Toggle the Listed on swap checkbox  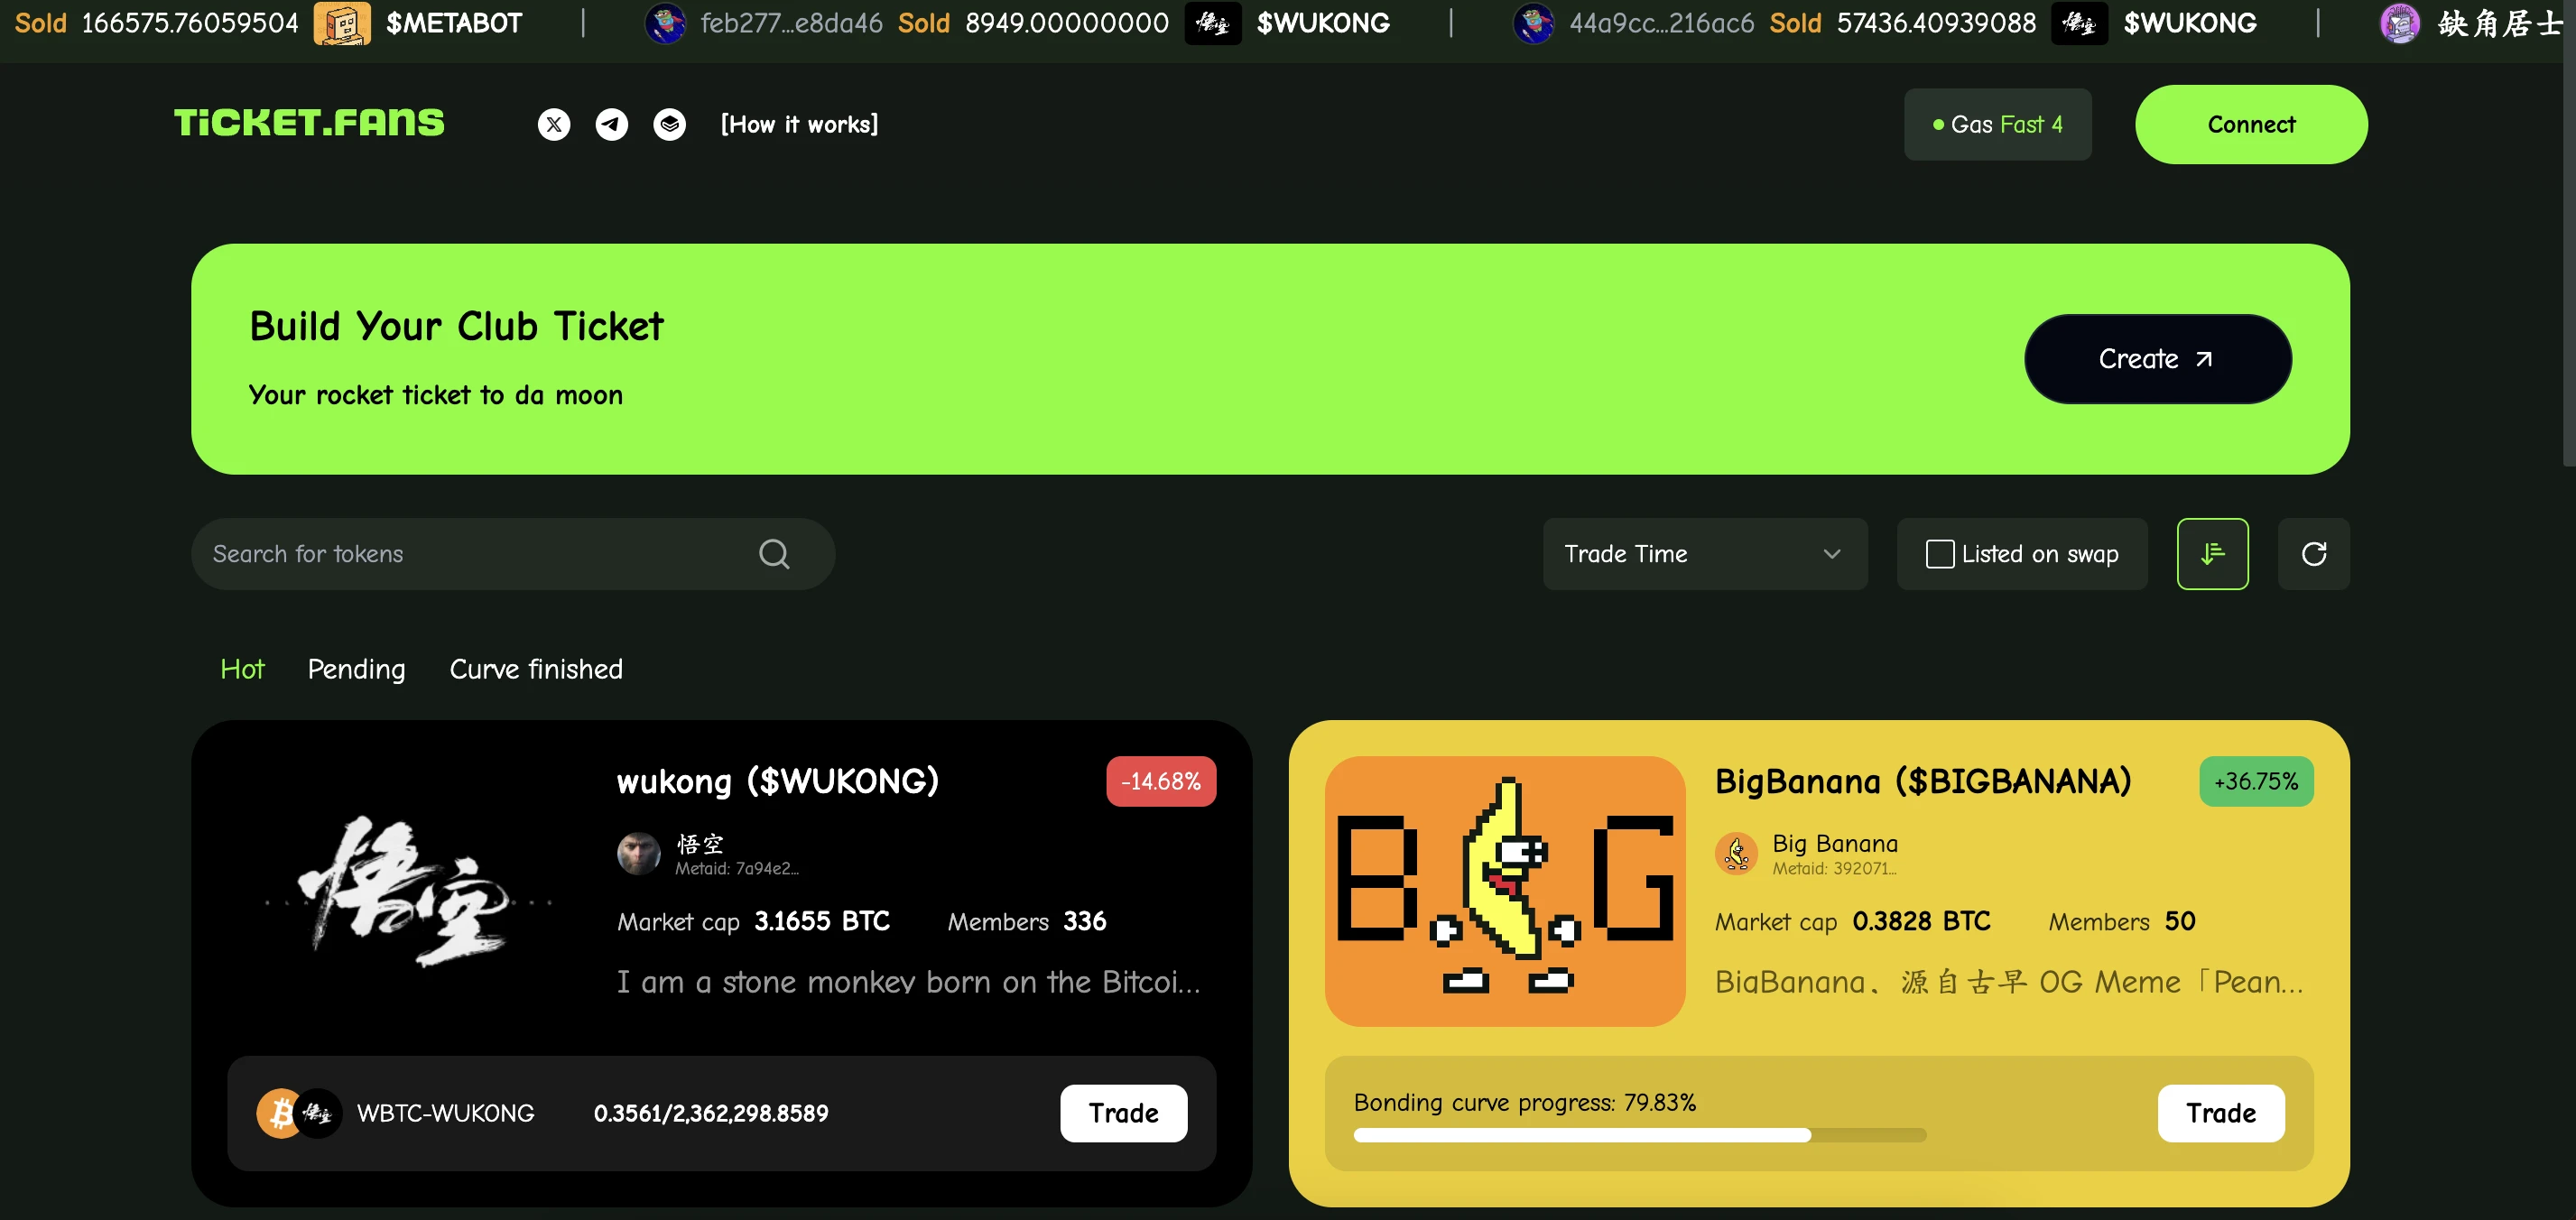[x=1941, y=553]
